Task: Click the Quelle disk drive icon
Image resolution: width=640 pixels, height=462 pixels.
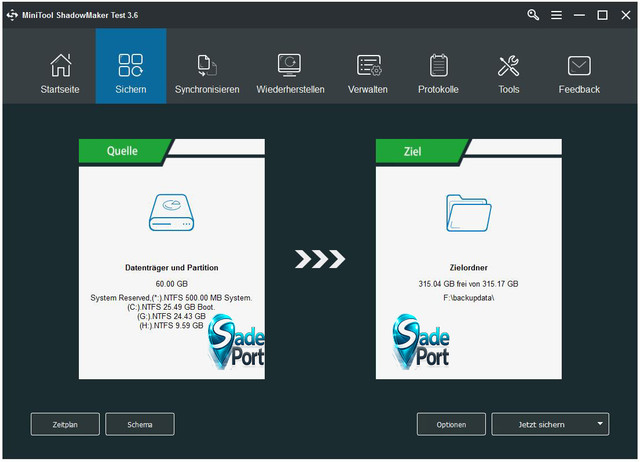Action: tap(171, 212)
